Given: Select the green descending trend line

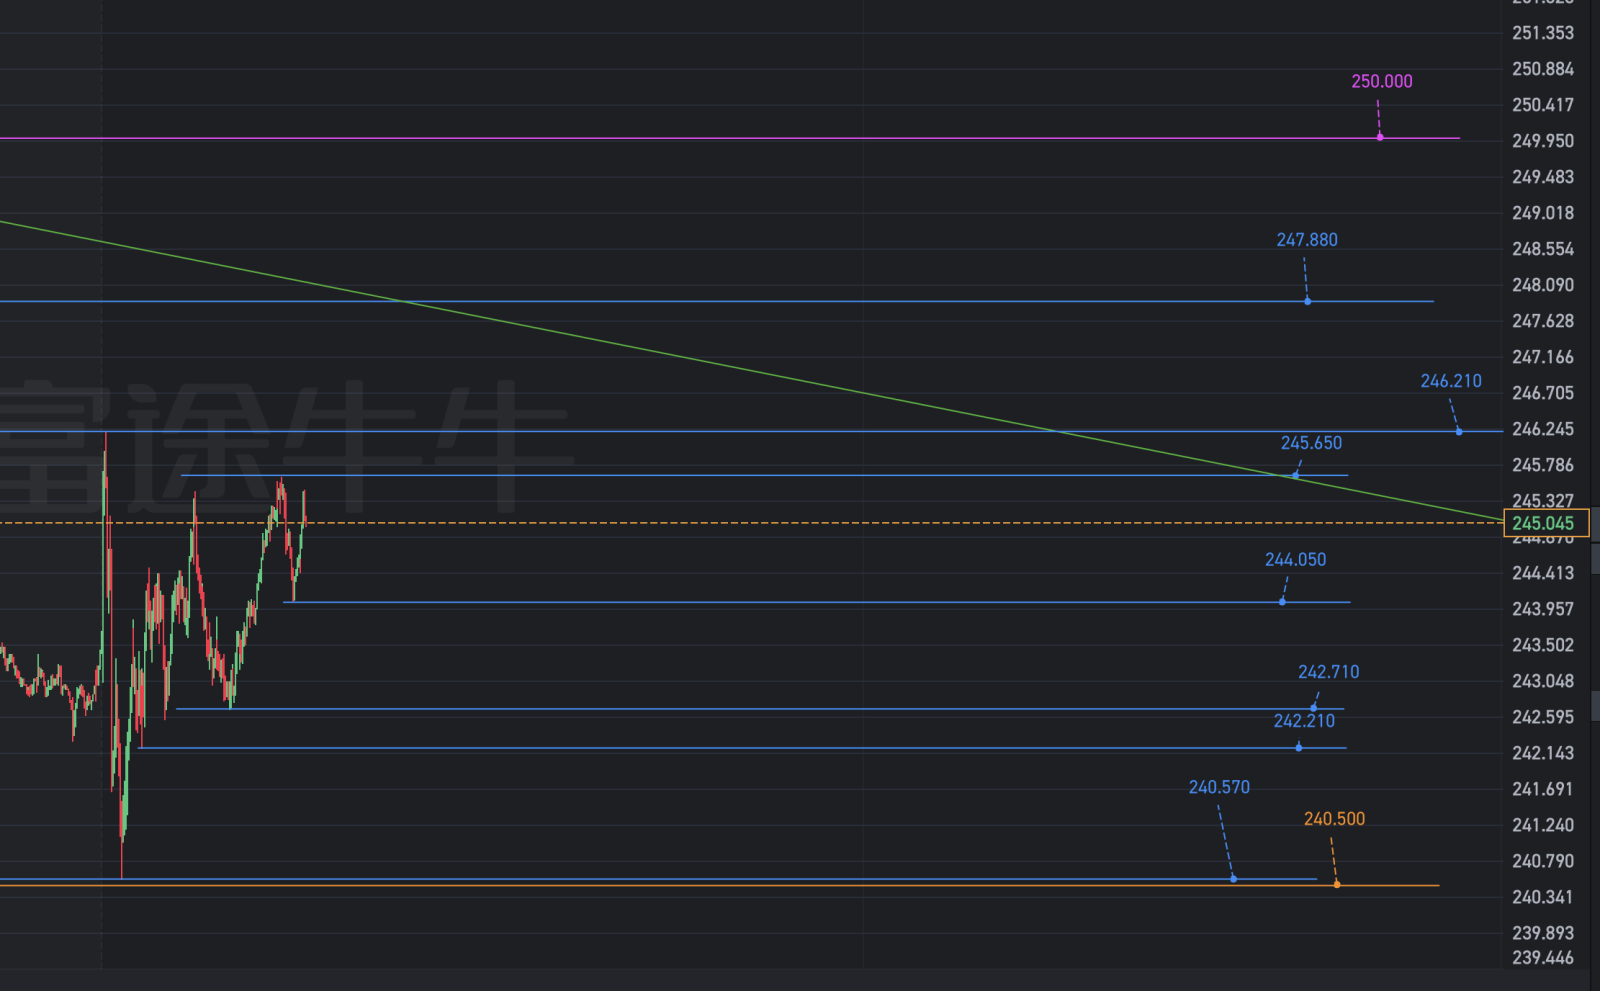Looking at the screenshot, I should coord(750,370).
